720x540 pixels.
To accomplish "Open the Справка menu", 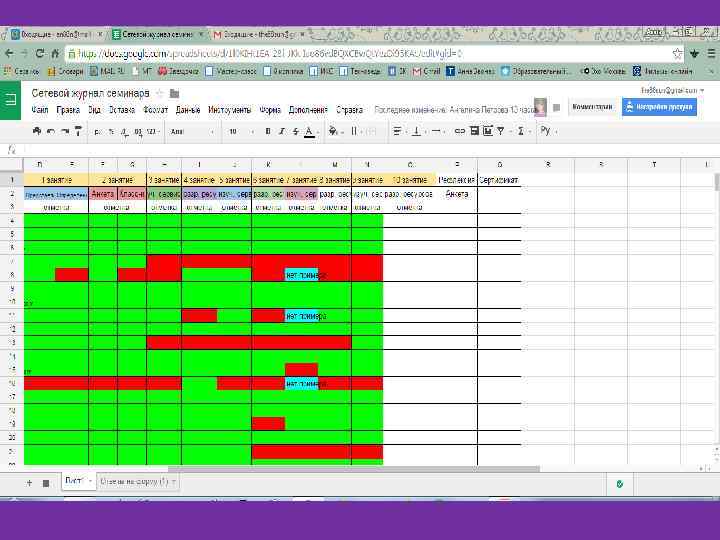I will pyautogui.click(x=349, y=110).
